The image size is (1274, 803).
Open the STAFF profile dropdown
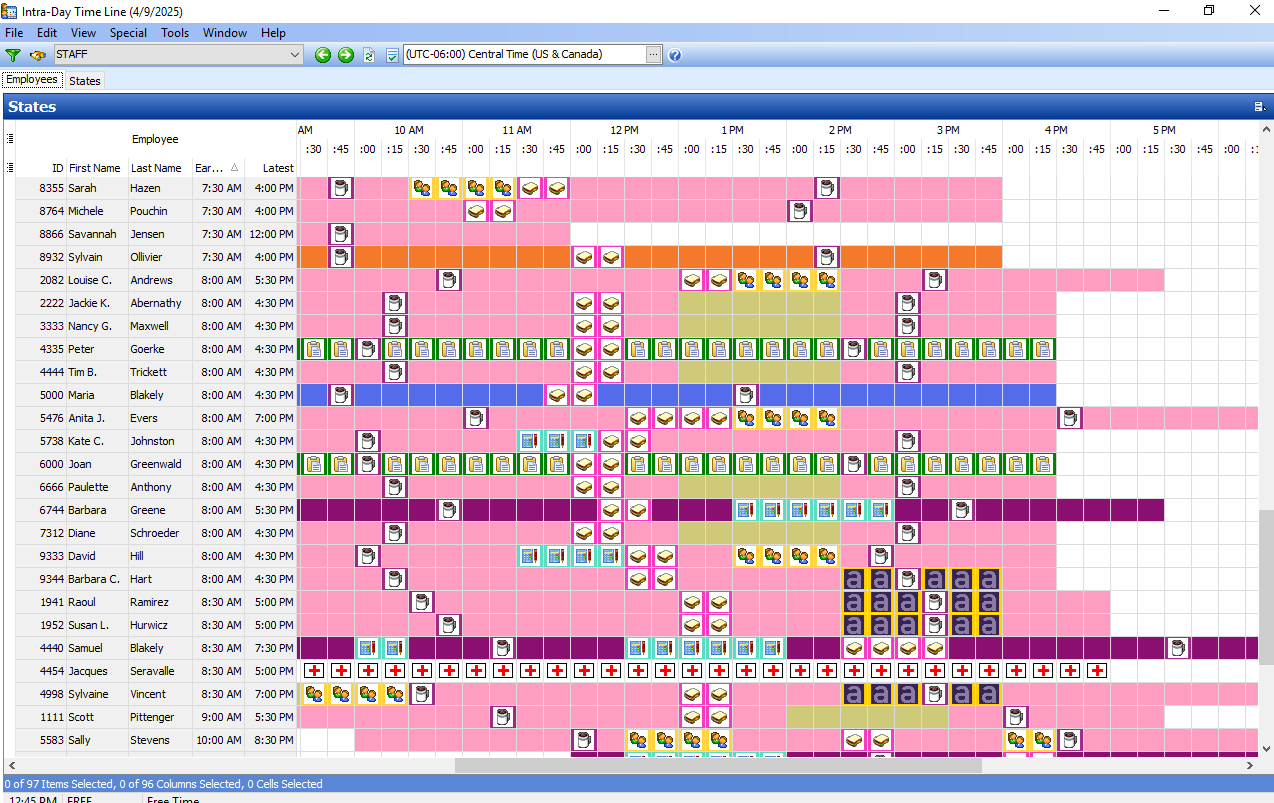(297, 55)
